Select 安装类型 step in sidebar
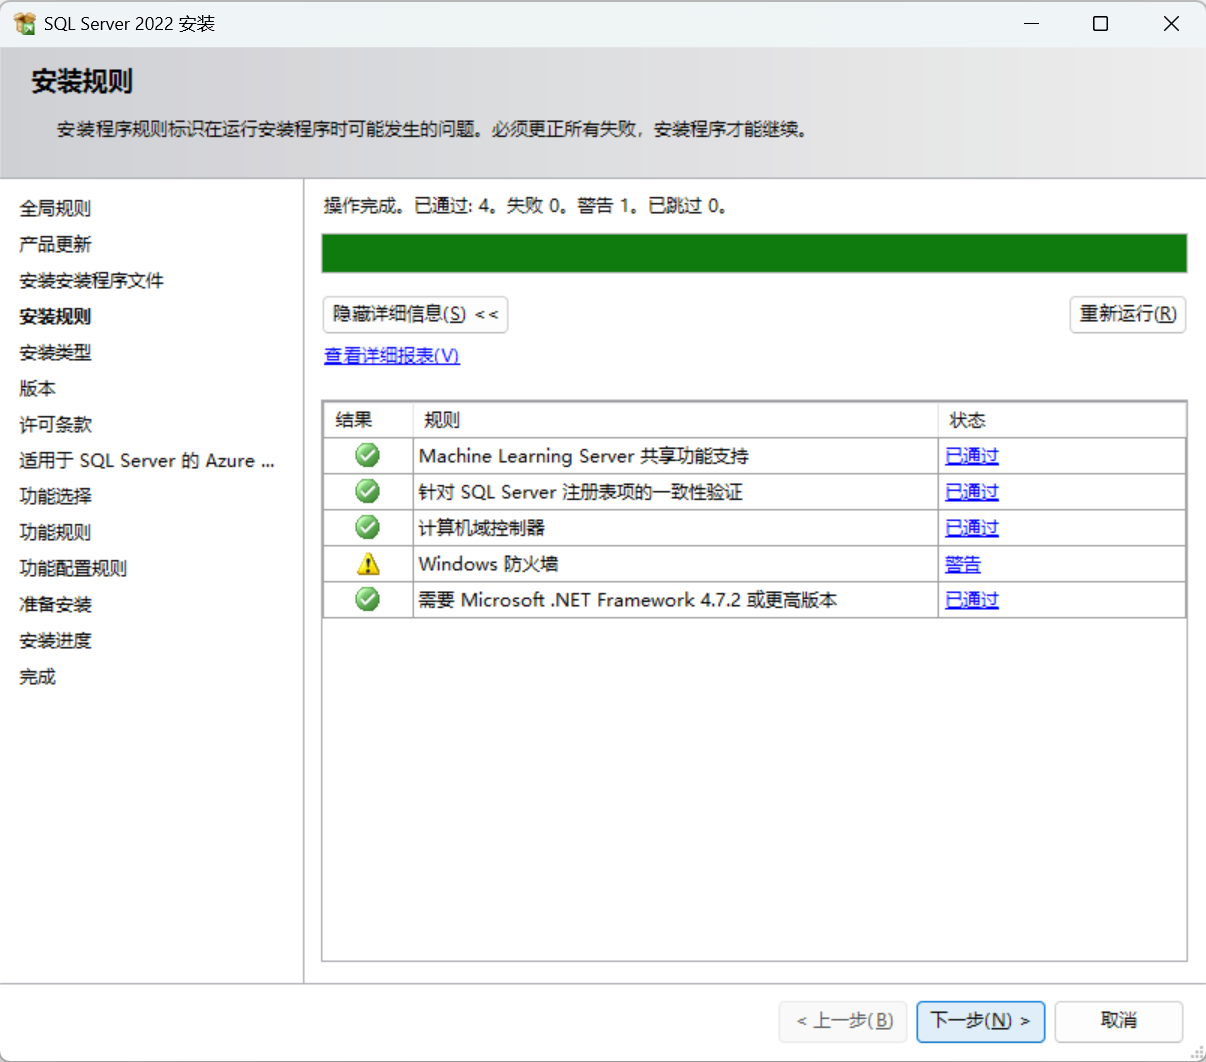1206x1062 pixels. 55,352
